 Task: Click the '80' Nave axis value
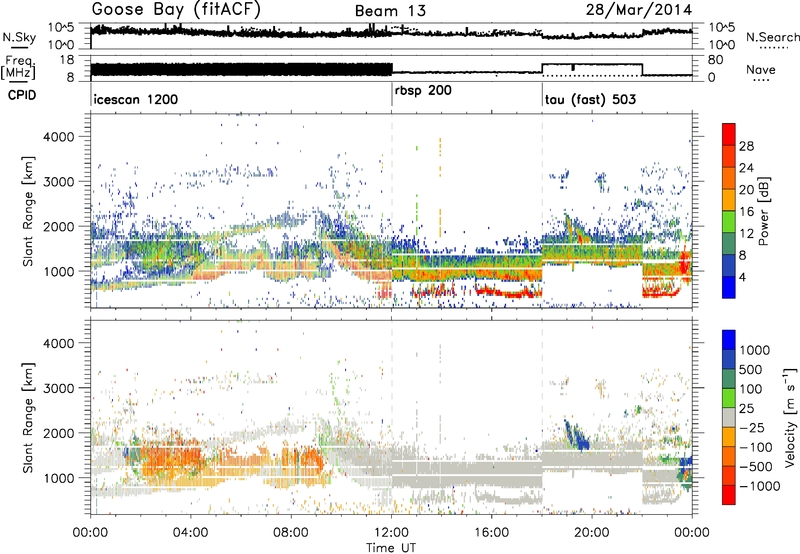[x=715, y=60]
